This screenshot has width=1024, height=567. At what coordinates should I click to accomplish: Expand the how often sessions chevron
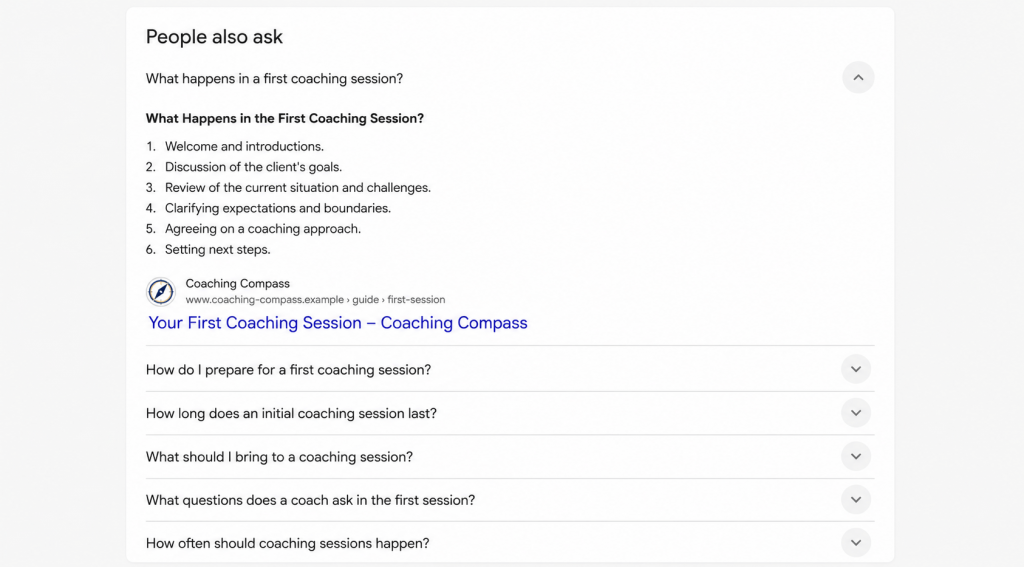pyautogui.click(x=856, y=543)
